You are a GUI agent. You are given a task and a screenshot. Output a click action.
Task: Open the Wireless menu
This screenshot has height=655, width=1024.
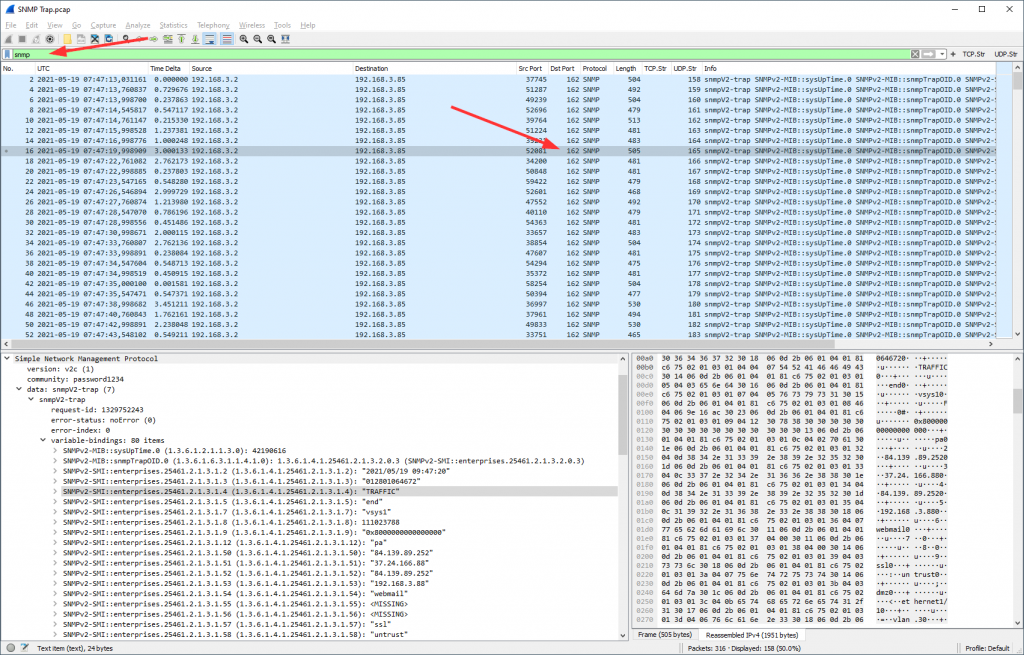[251, 25]
